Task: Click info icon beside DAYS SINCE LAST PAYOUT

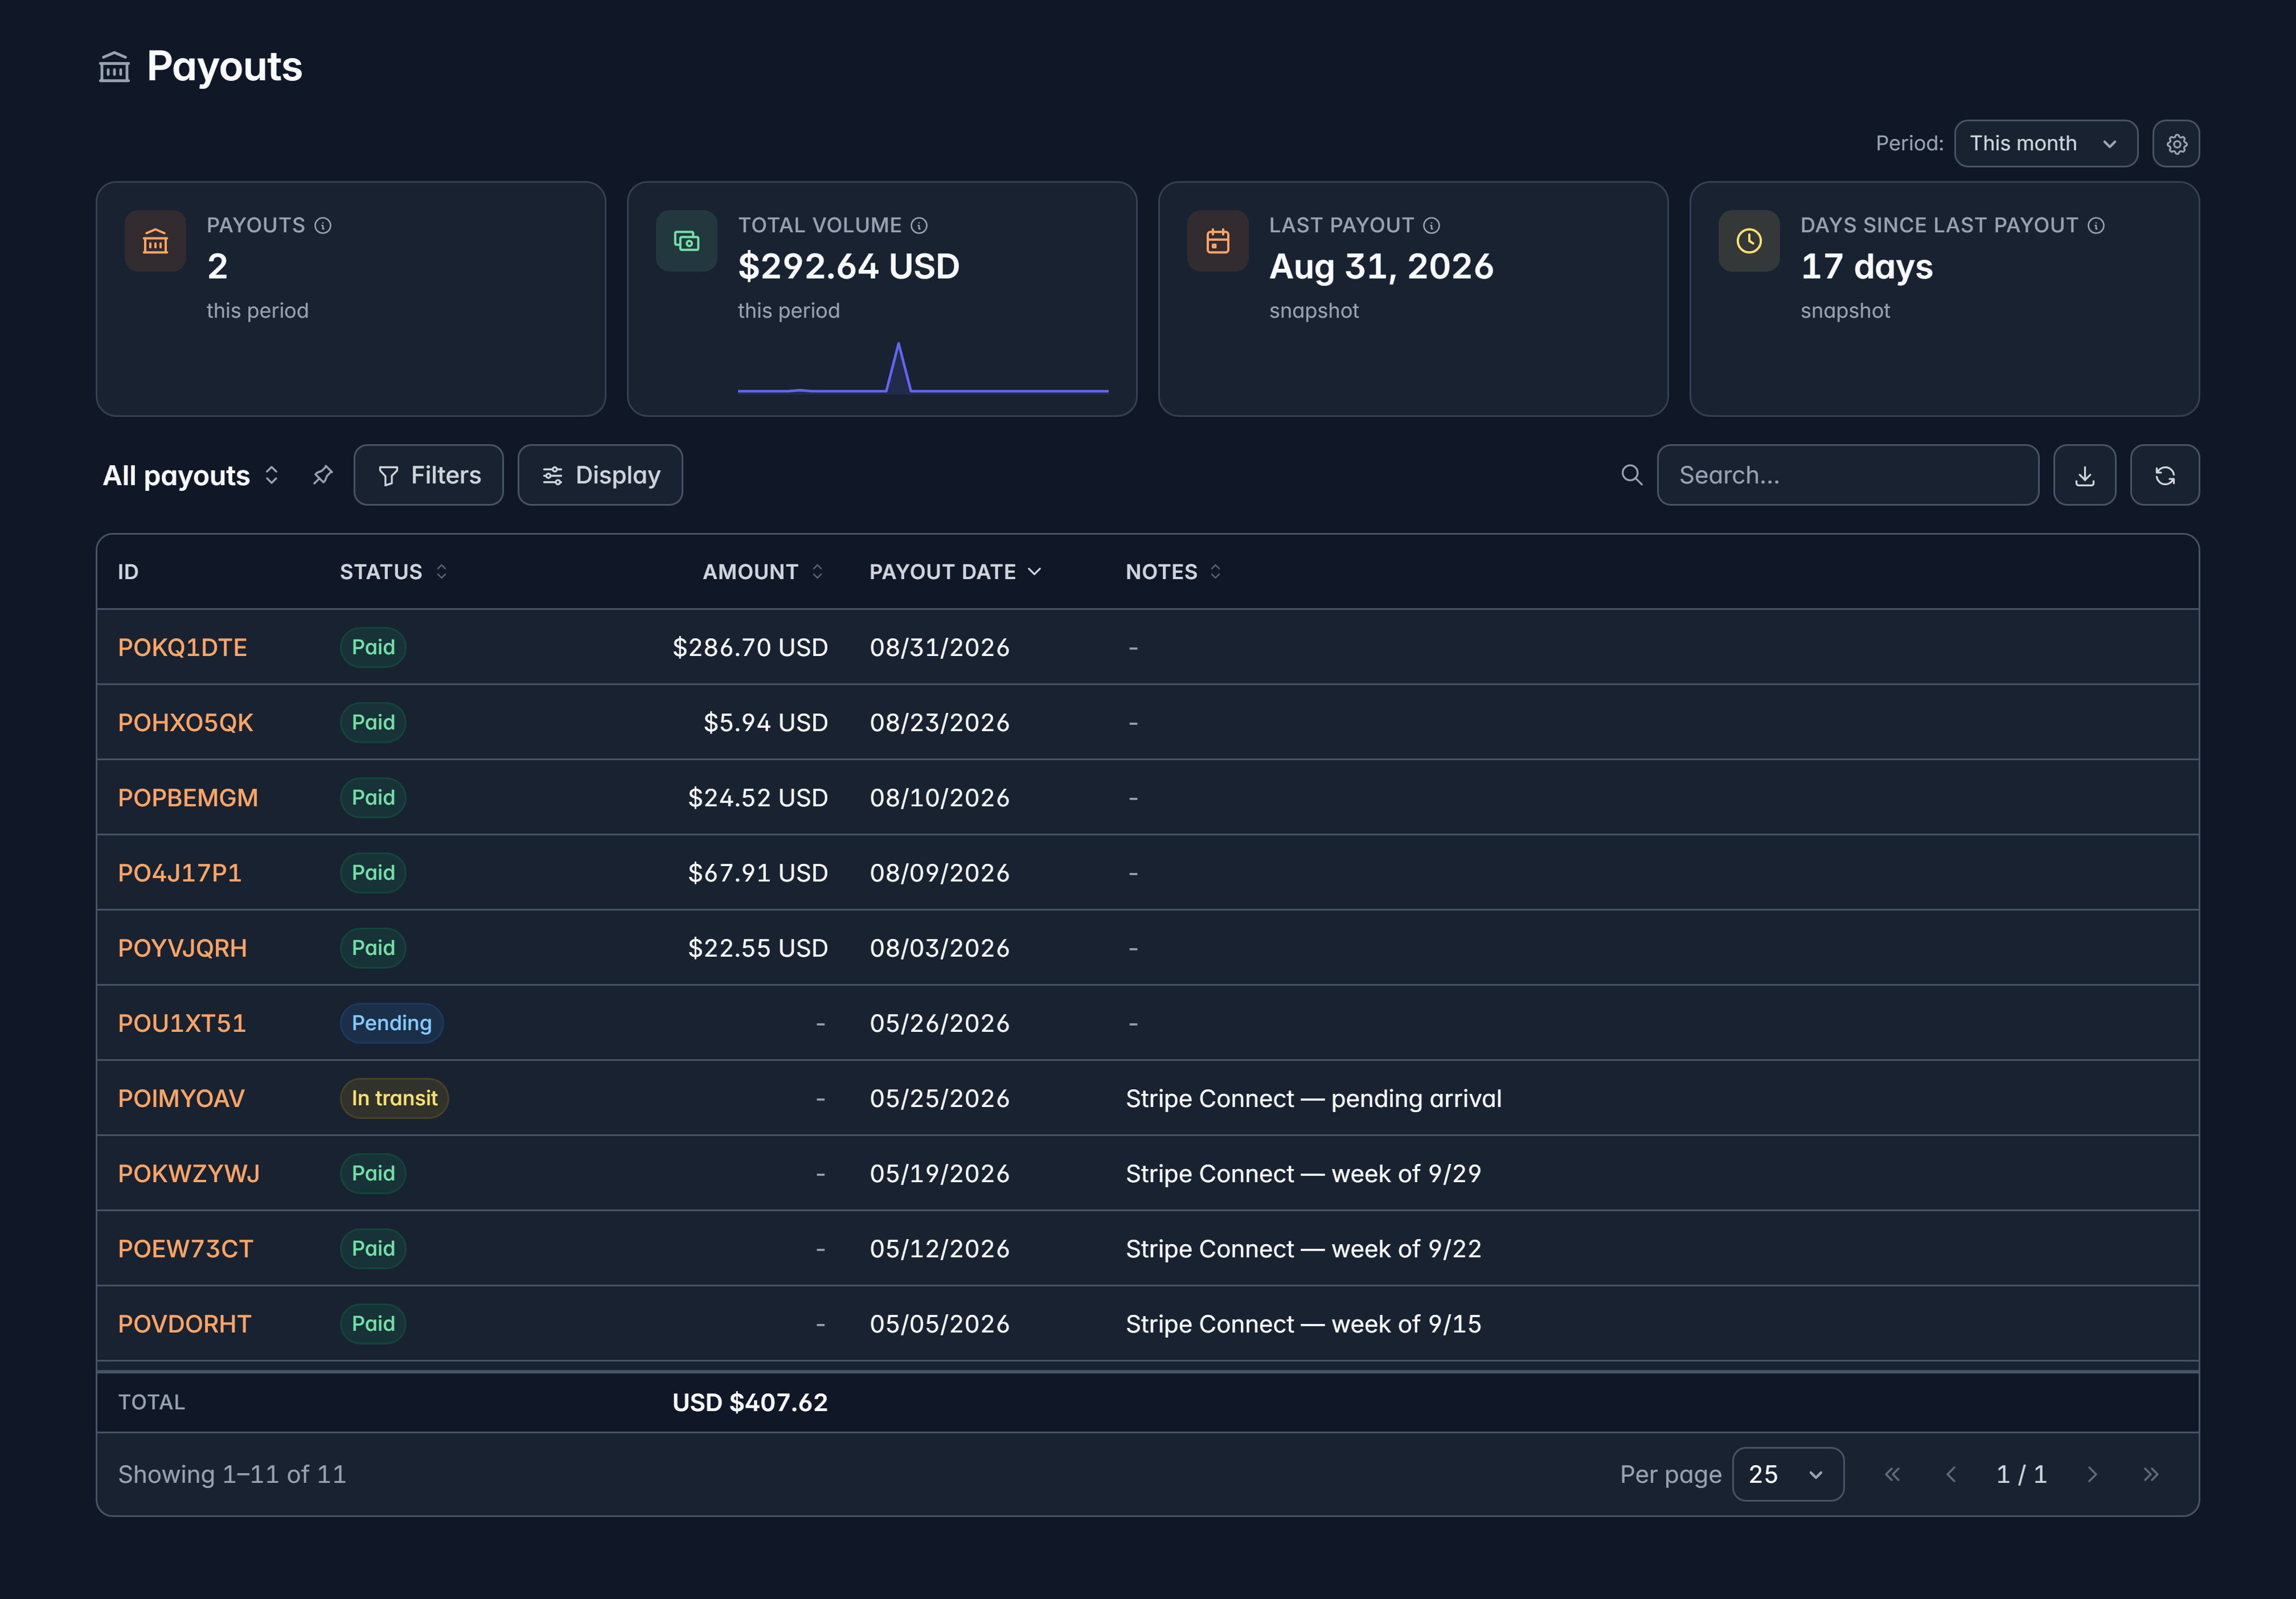Action: 2096,225
